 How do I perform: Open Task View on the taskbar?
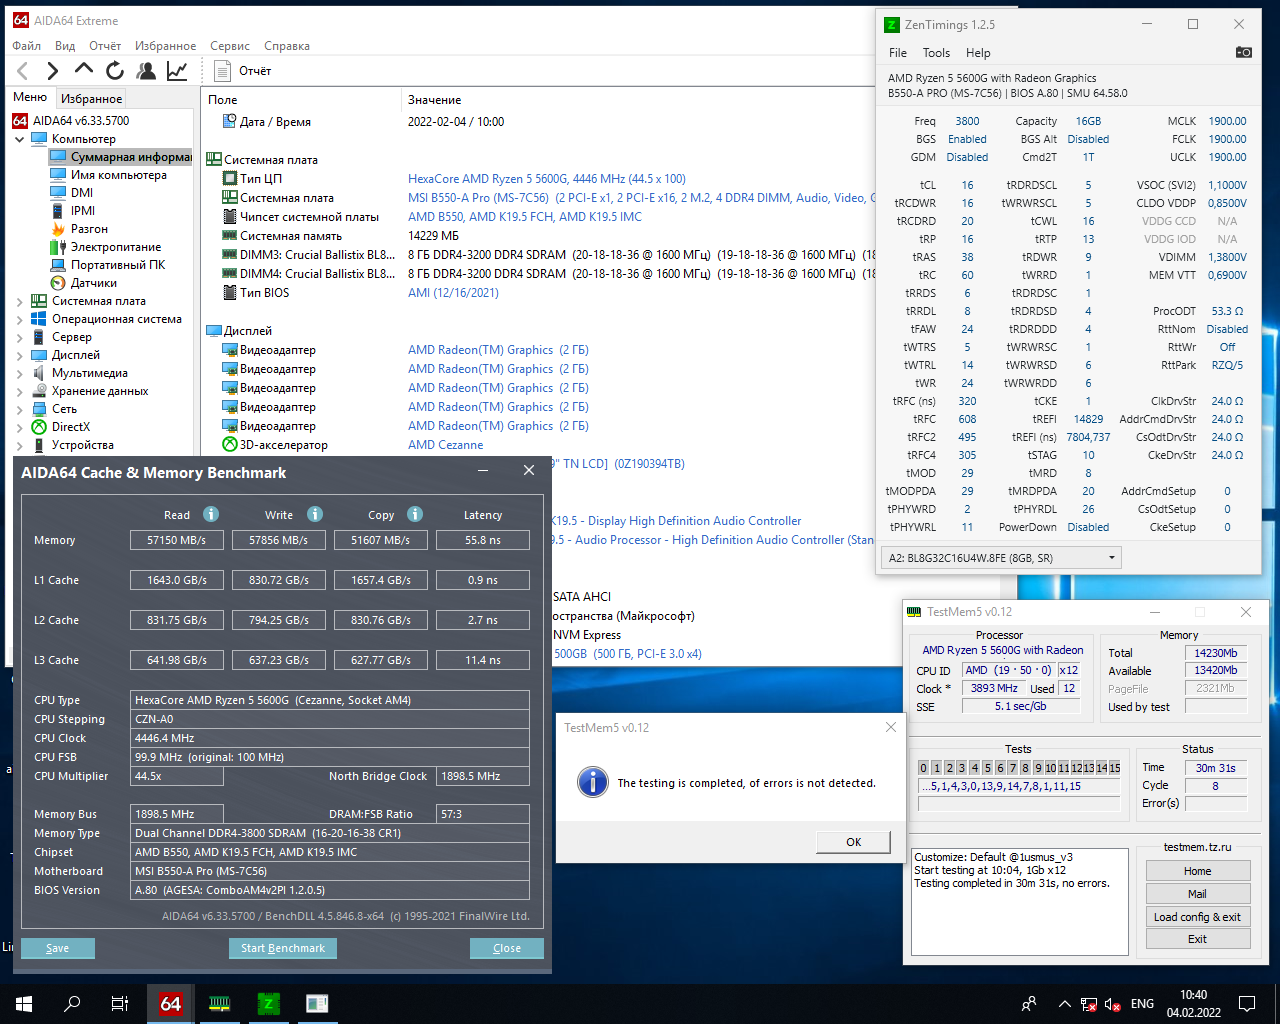(120, 1004)
